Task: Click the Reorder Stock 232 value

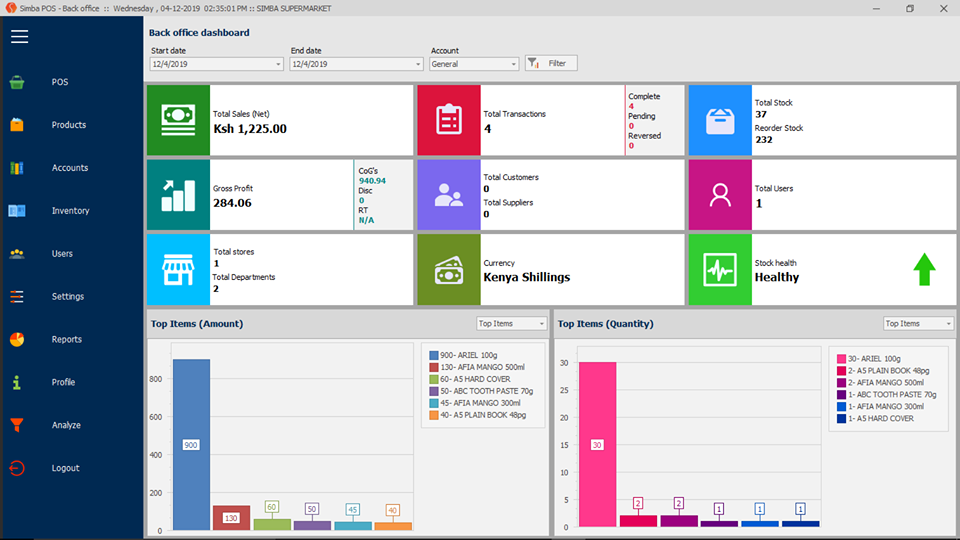Action: pyautogui.click(x=763, y=140)
